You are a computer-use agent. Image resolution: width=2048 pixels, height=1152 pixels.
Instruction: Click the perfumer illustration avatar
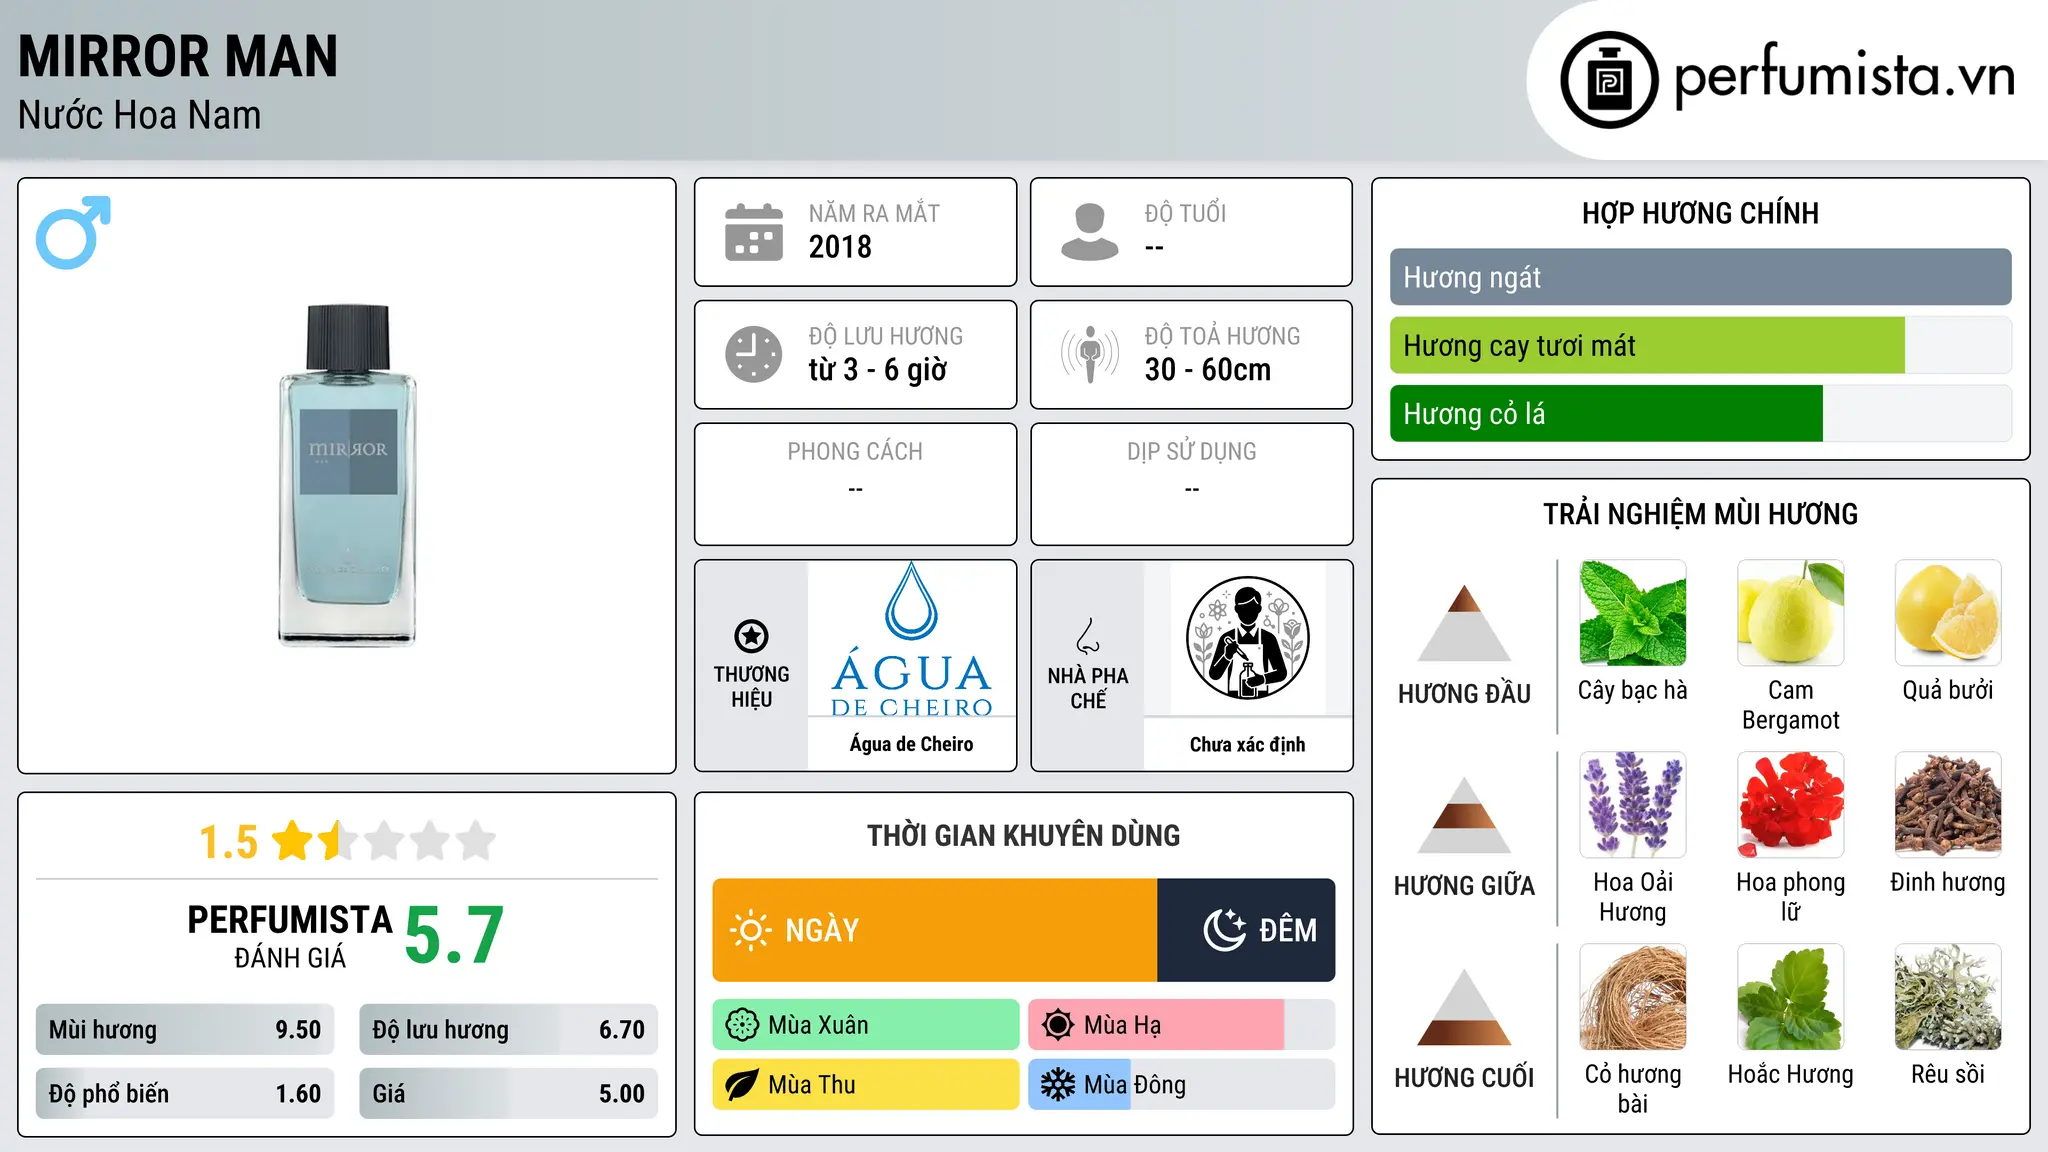pyautogui.click(x=1247, y=638)
